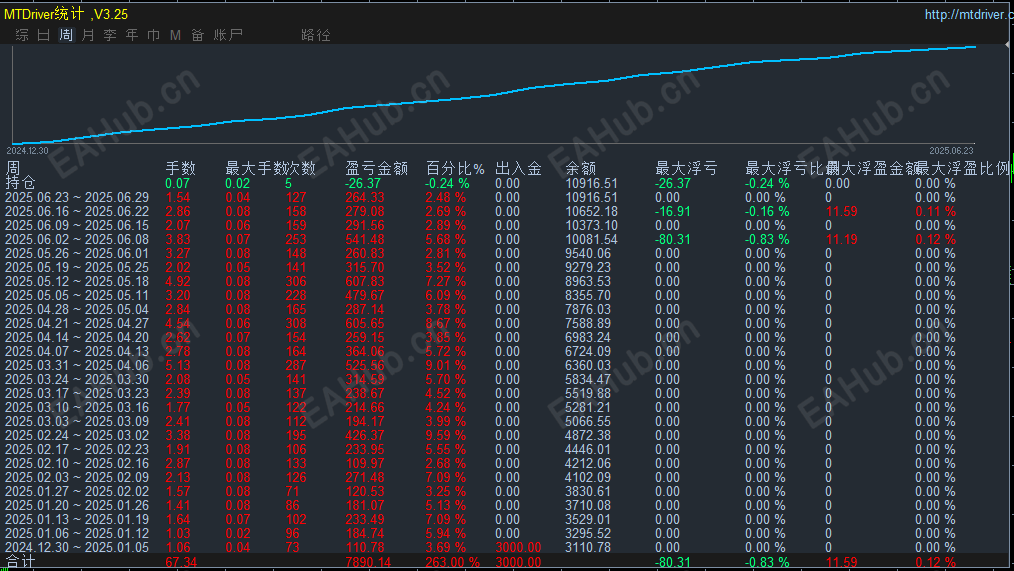Select week row 2025.01.06 ~ 2025.01.12
Screen dimensions: 1014x571
(77, 533)
